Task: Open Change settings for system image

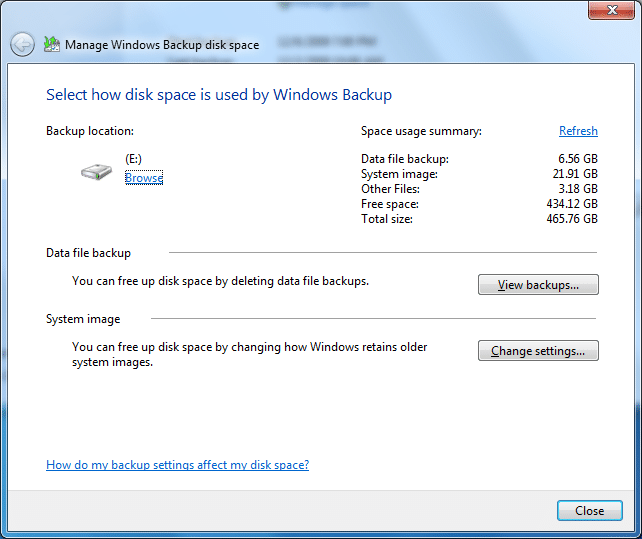Action: click(x=538, y=351)
